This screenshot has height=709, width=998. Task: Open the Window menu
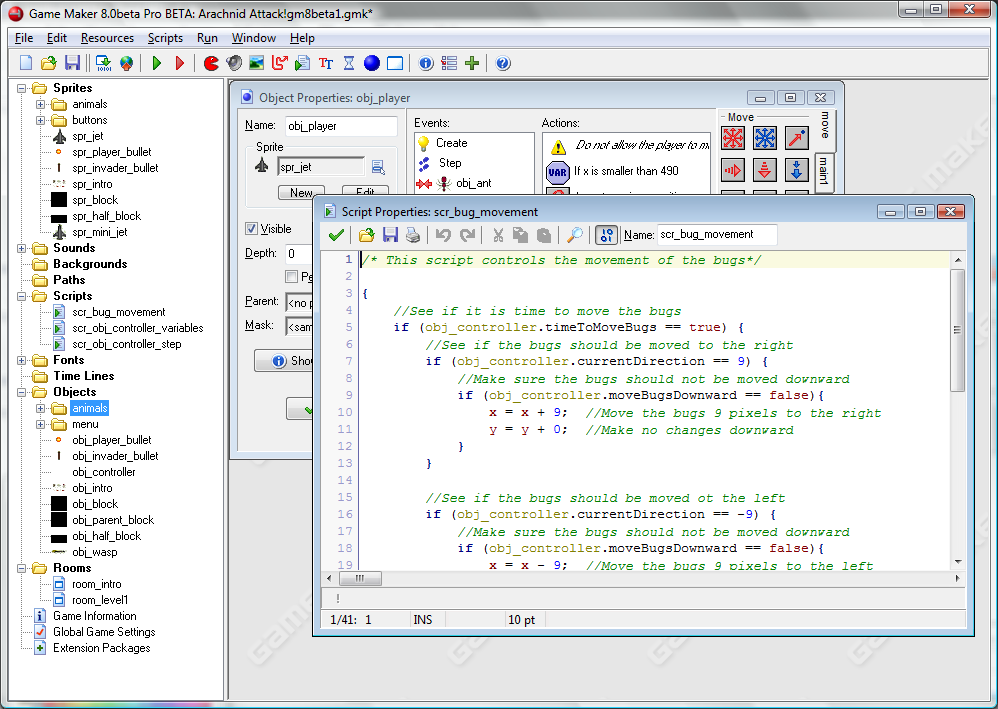pyautogui.click(x=253, y=38)
